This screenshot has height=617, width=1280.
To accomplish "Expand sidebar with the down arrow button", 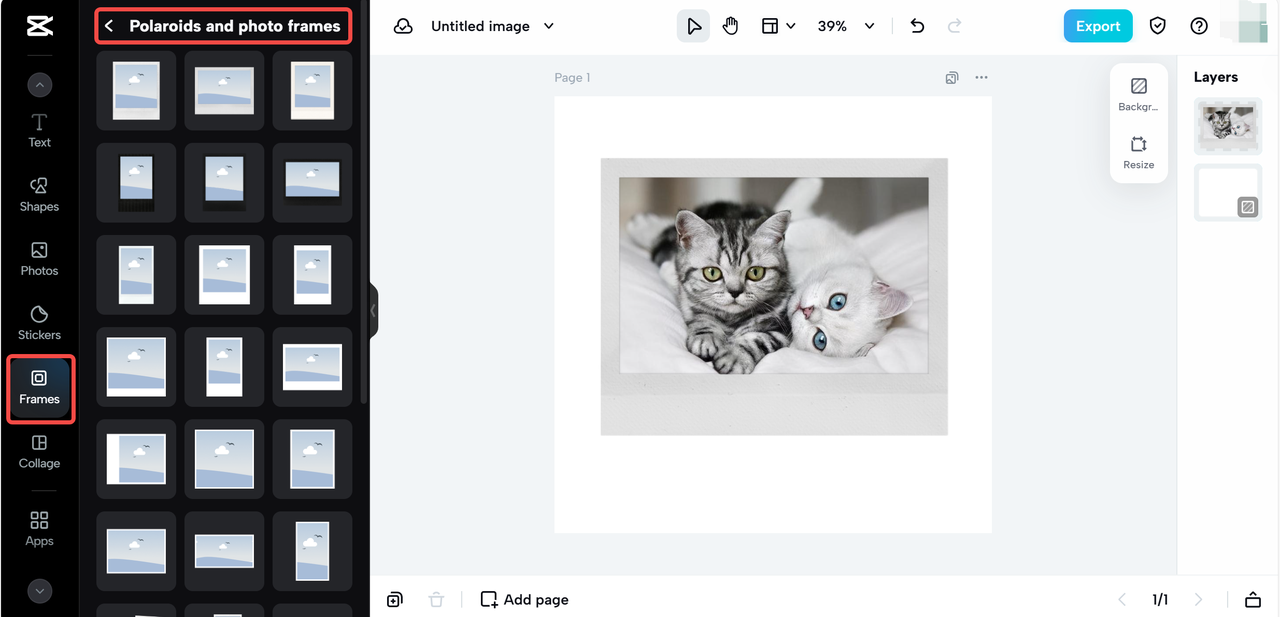I will tap(39, 591).
